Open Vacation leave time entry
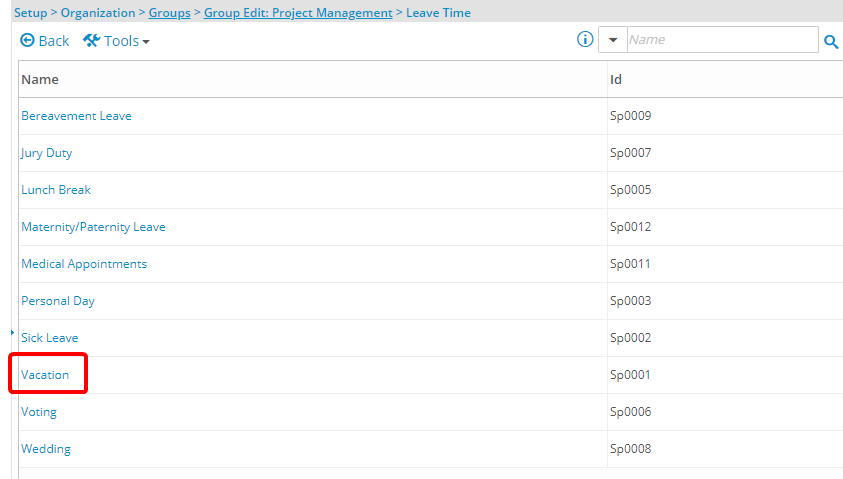 (x=45, y=375)
